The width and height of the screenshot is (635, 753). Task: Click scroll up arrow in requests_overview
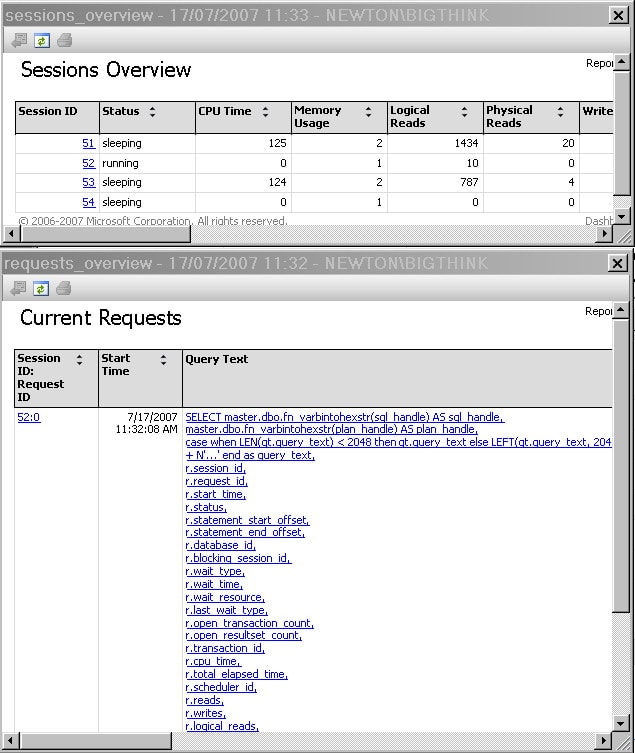(621, 310)
